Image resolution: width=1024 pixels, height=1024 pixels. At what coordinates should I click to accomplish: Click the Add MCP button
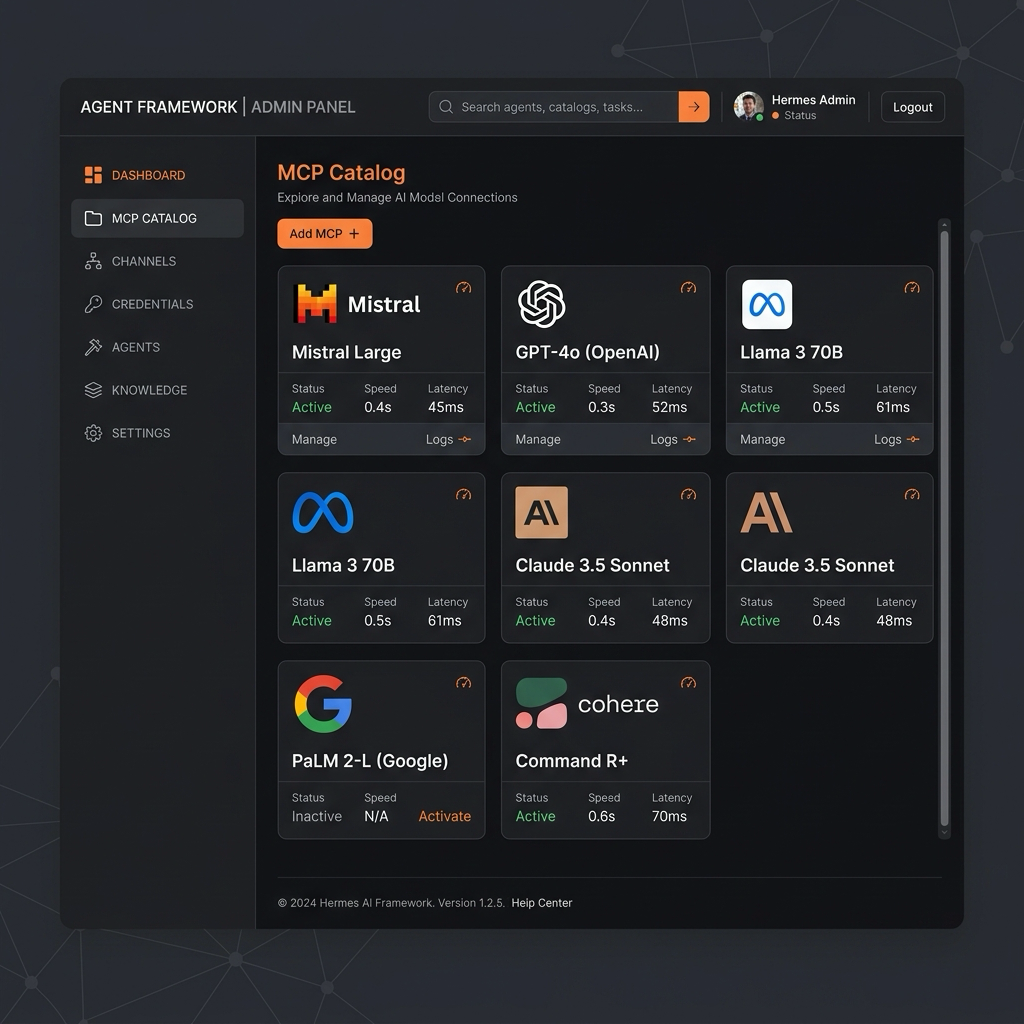tap(325, 234)
